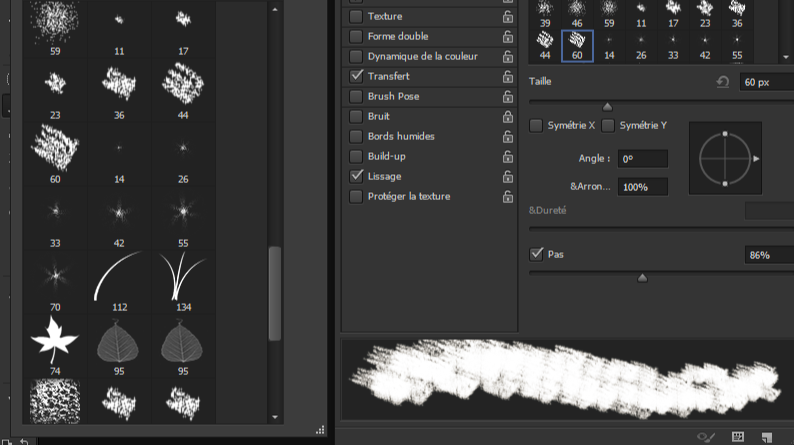Click the preset picker scrollbar thumb
The height and width of the screenshot is (445, 794).
(x=275, y=294)
